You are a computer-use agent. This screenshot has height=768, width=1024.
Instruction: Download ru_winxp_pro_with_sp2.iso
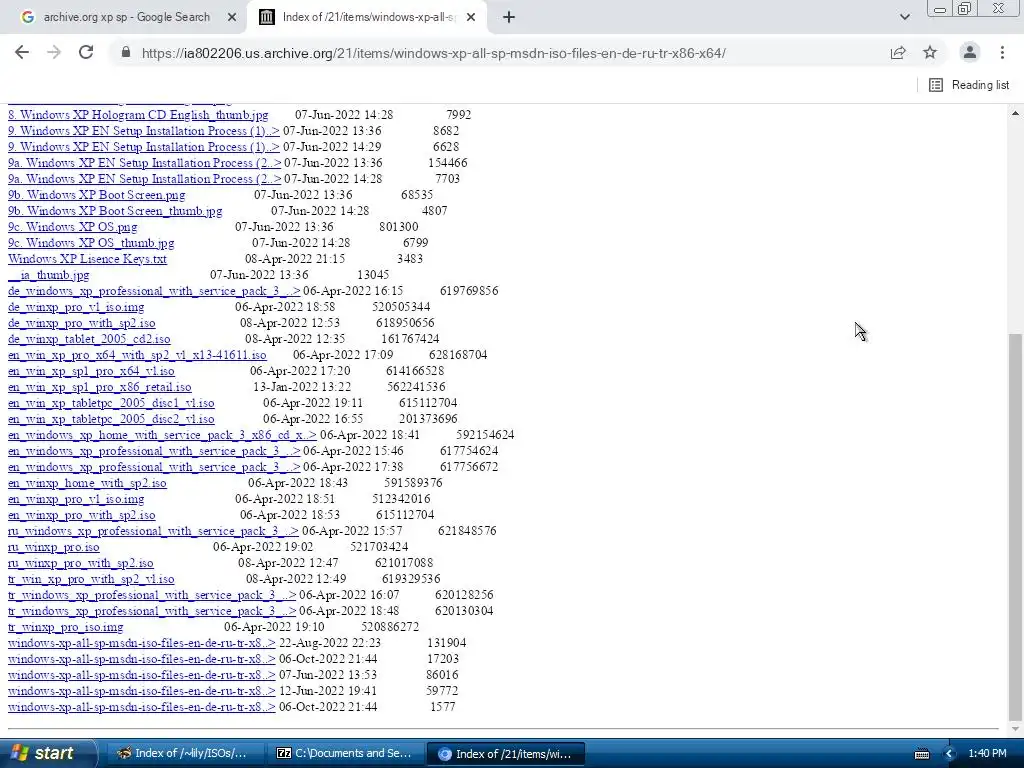pyautogui.click(x=80, y=563)
